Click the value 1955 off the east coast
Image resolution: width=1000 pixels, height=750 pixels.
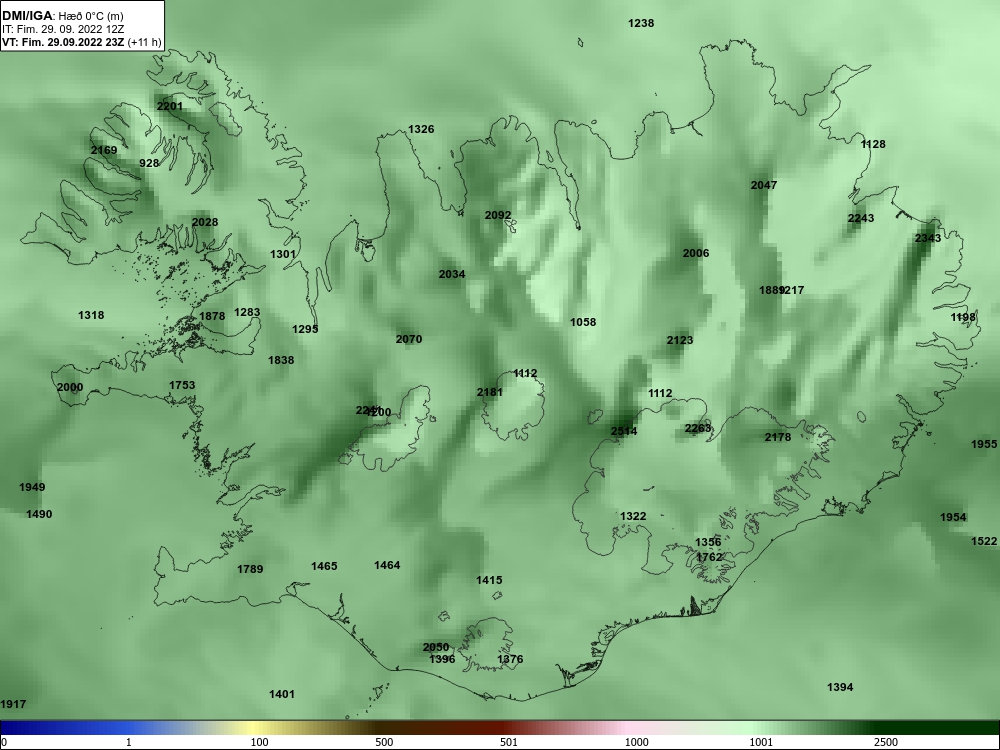[984, 444]
